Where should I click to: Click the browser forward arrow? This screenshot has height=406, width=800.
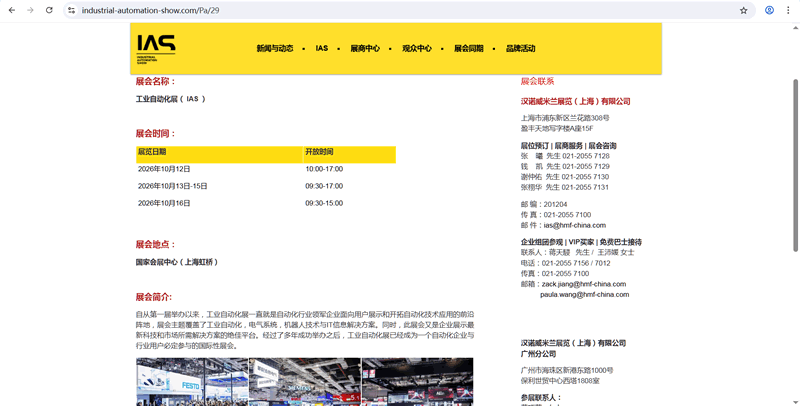(x=30, y=10)
